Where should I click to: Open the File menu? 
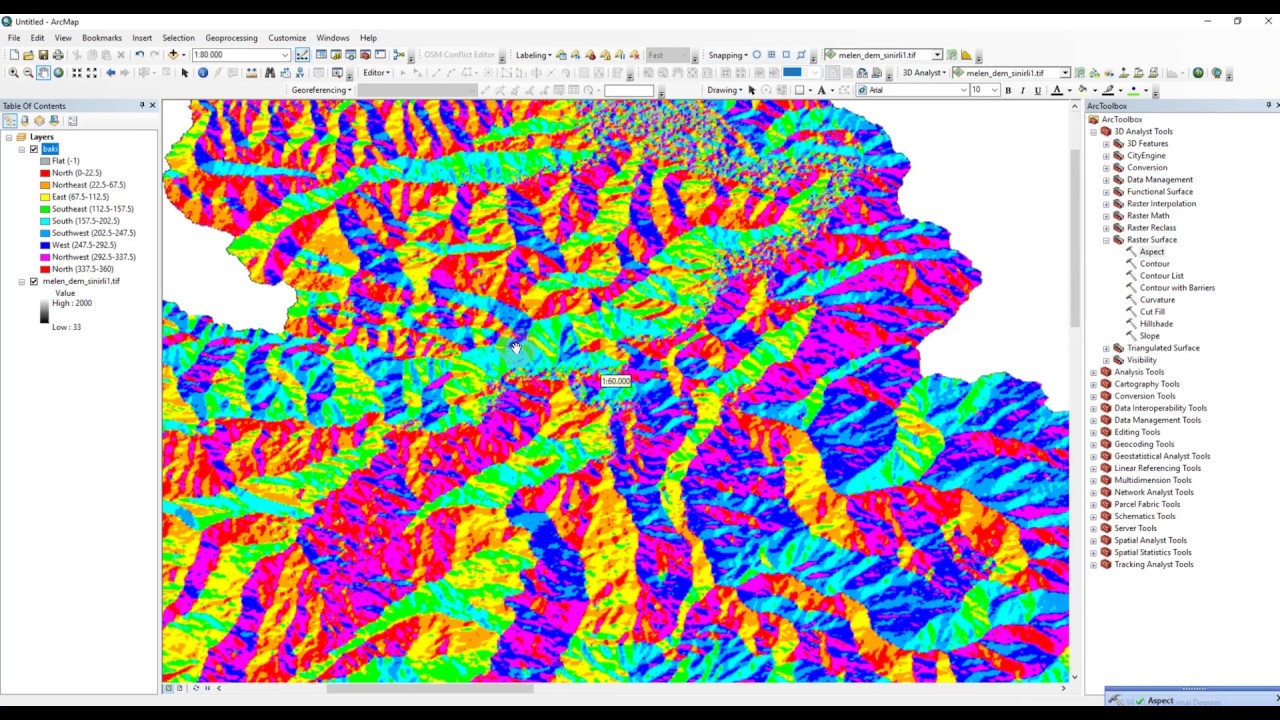click(x=14, y=38)
